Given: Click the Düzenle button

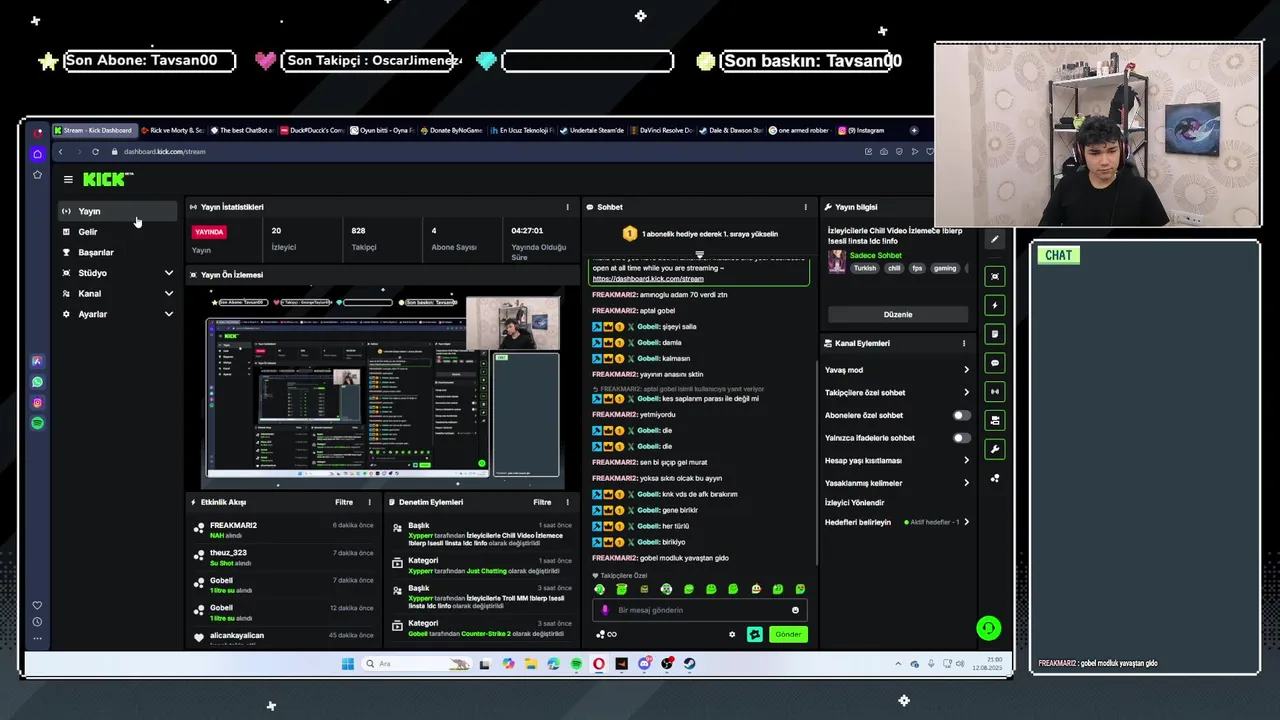Looking at the screenshot, I should pyautogui.click(x=898, y=314).
